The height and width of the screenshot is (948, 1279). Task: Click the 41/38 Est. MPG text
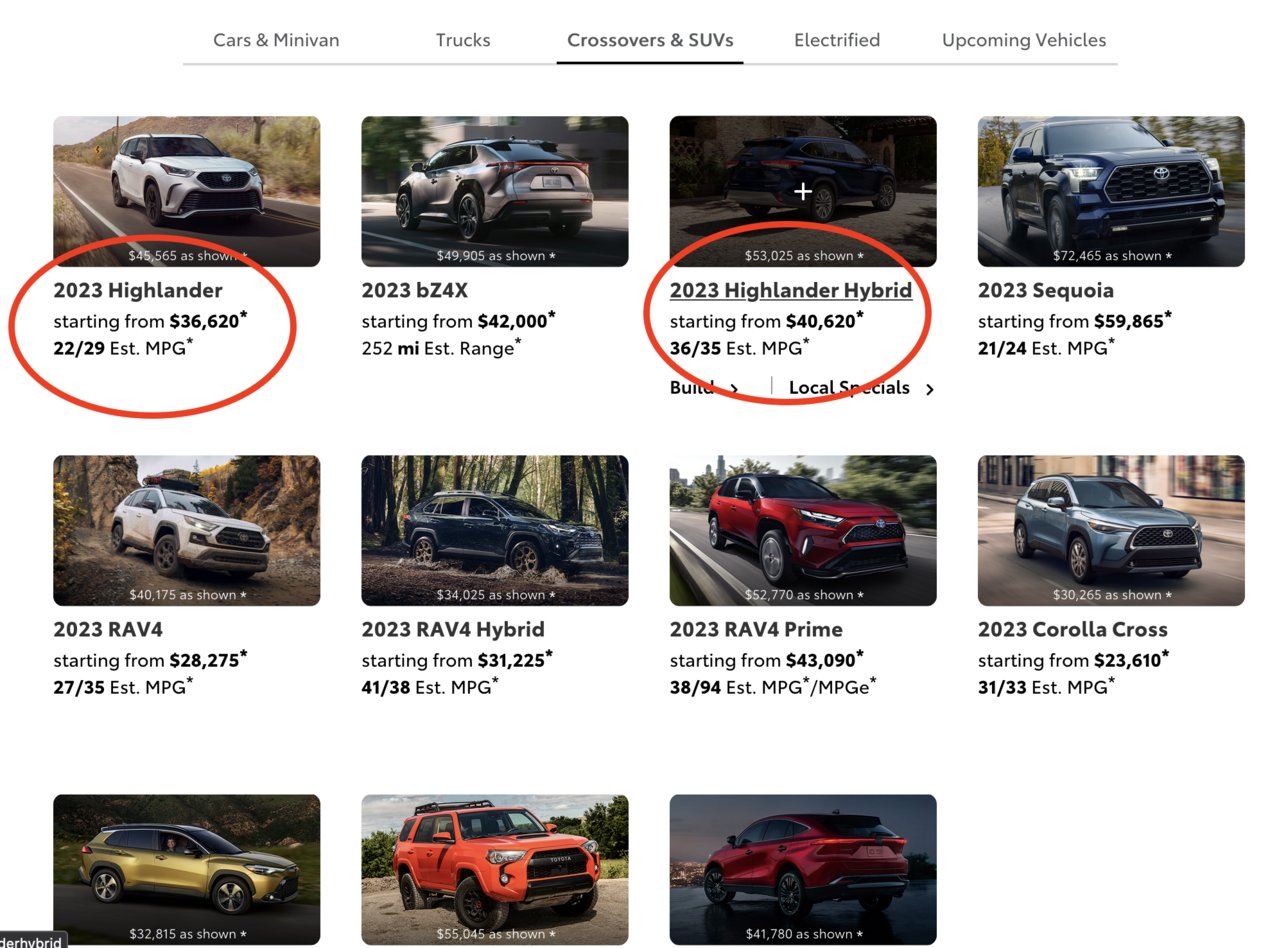coord(430,687)
